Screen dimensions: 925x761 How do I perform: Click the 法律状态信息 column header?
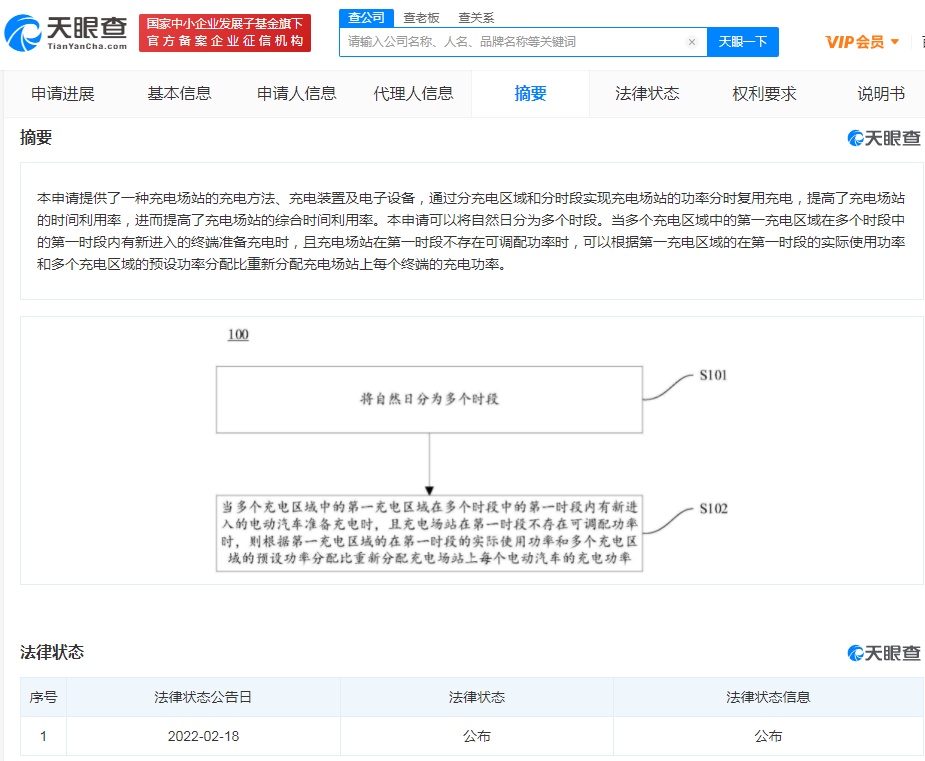(x=768, y=697)
